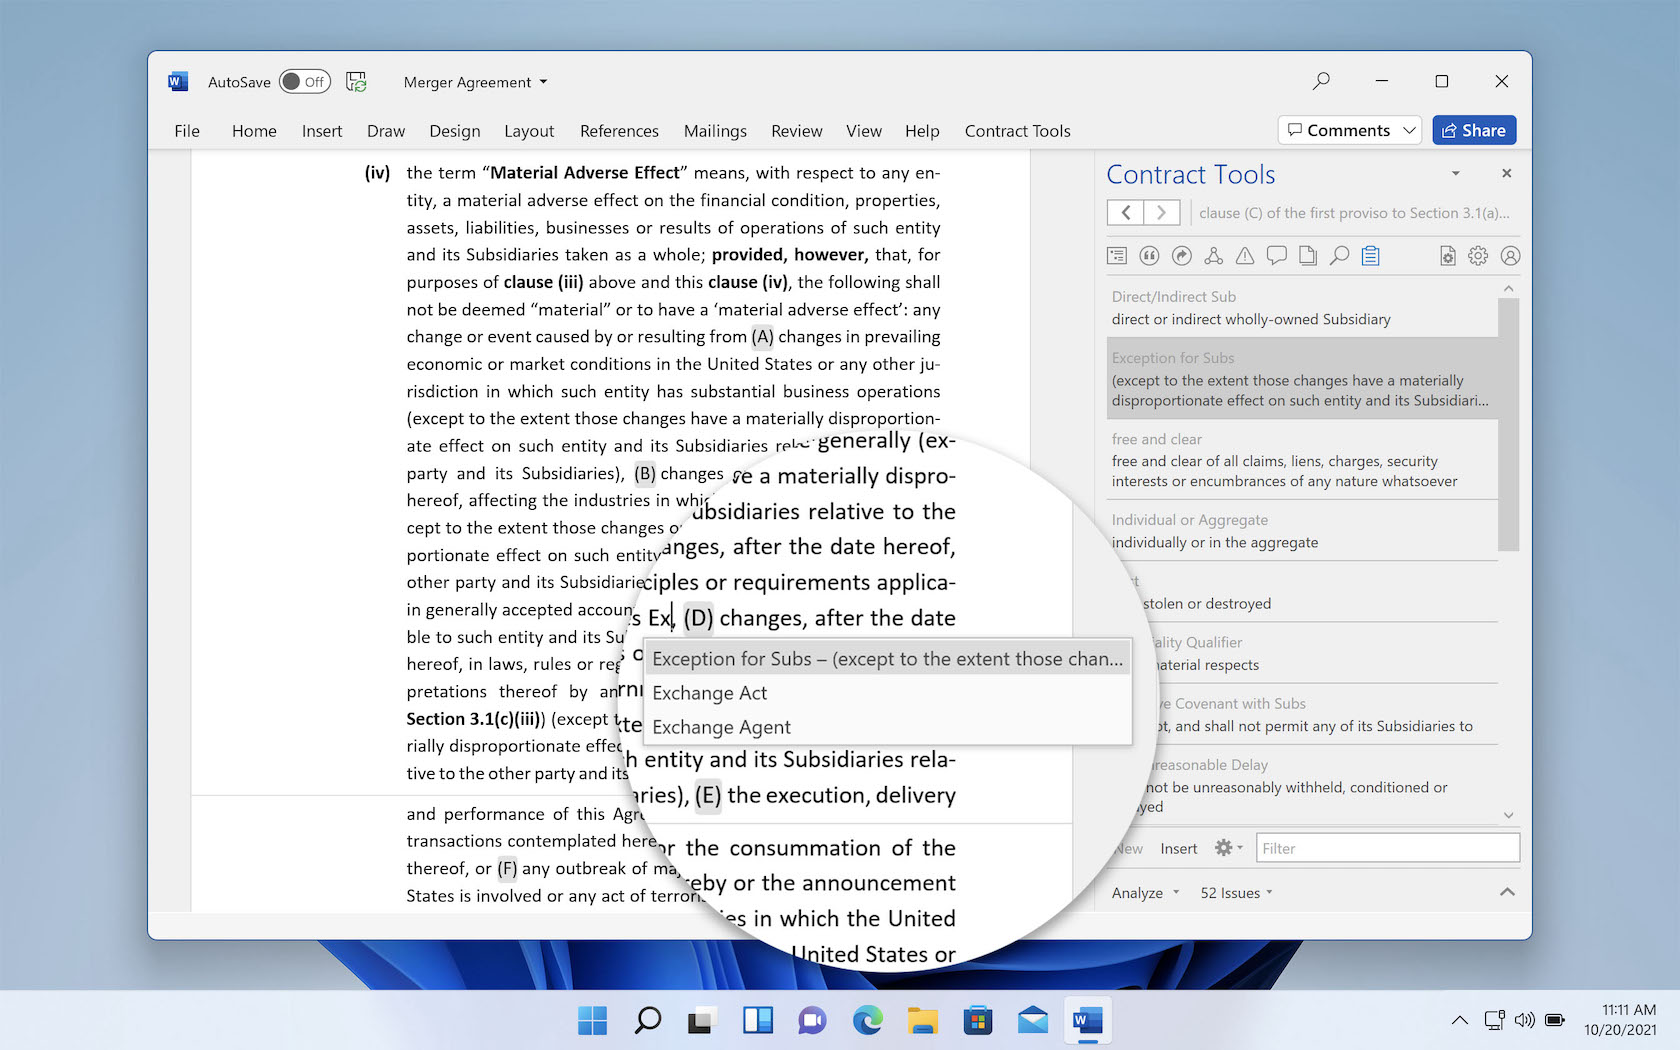Open the Review tab
This screenshot has width=1680, height=1050.
pyautogui.click(x=797, y=131)
